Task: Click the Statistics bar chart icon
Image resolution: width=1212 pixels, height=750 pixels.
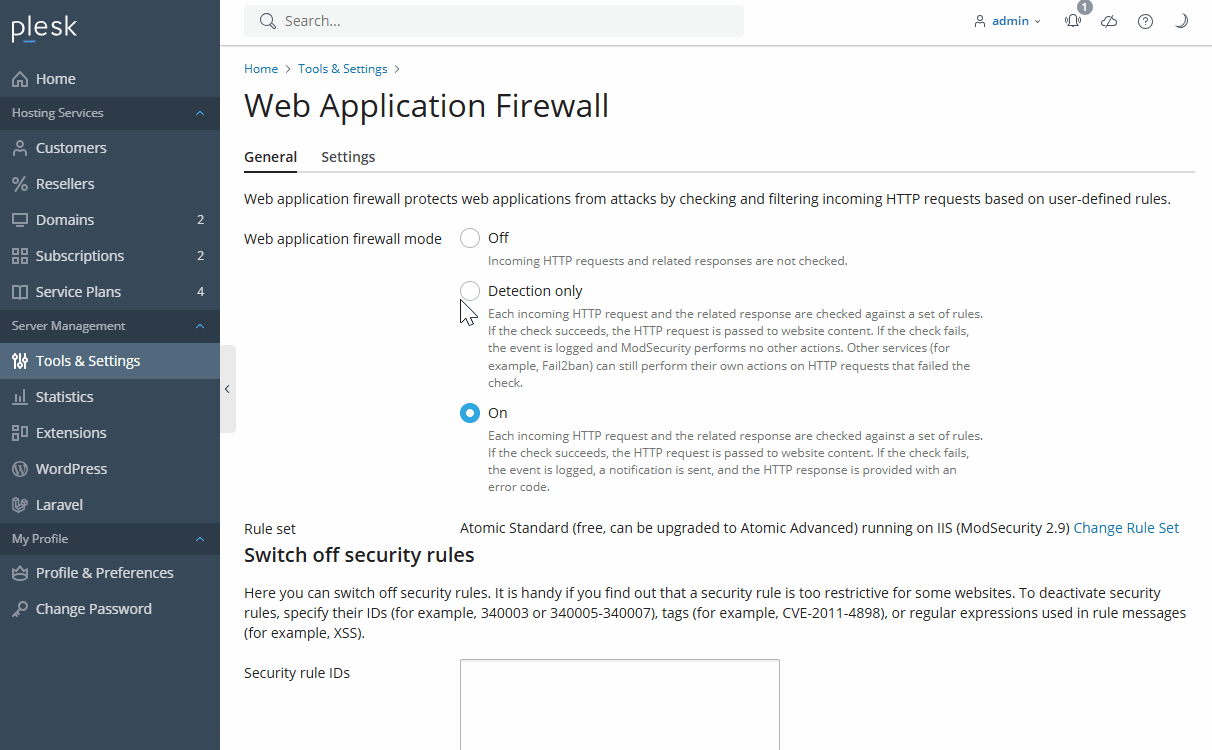Action: coord(20,397)
